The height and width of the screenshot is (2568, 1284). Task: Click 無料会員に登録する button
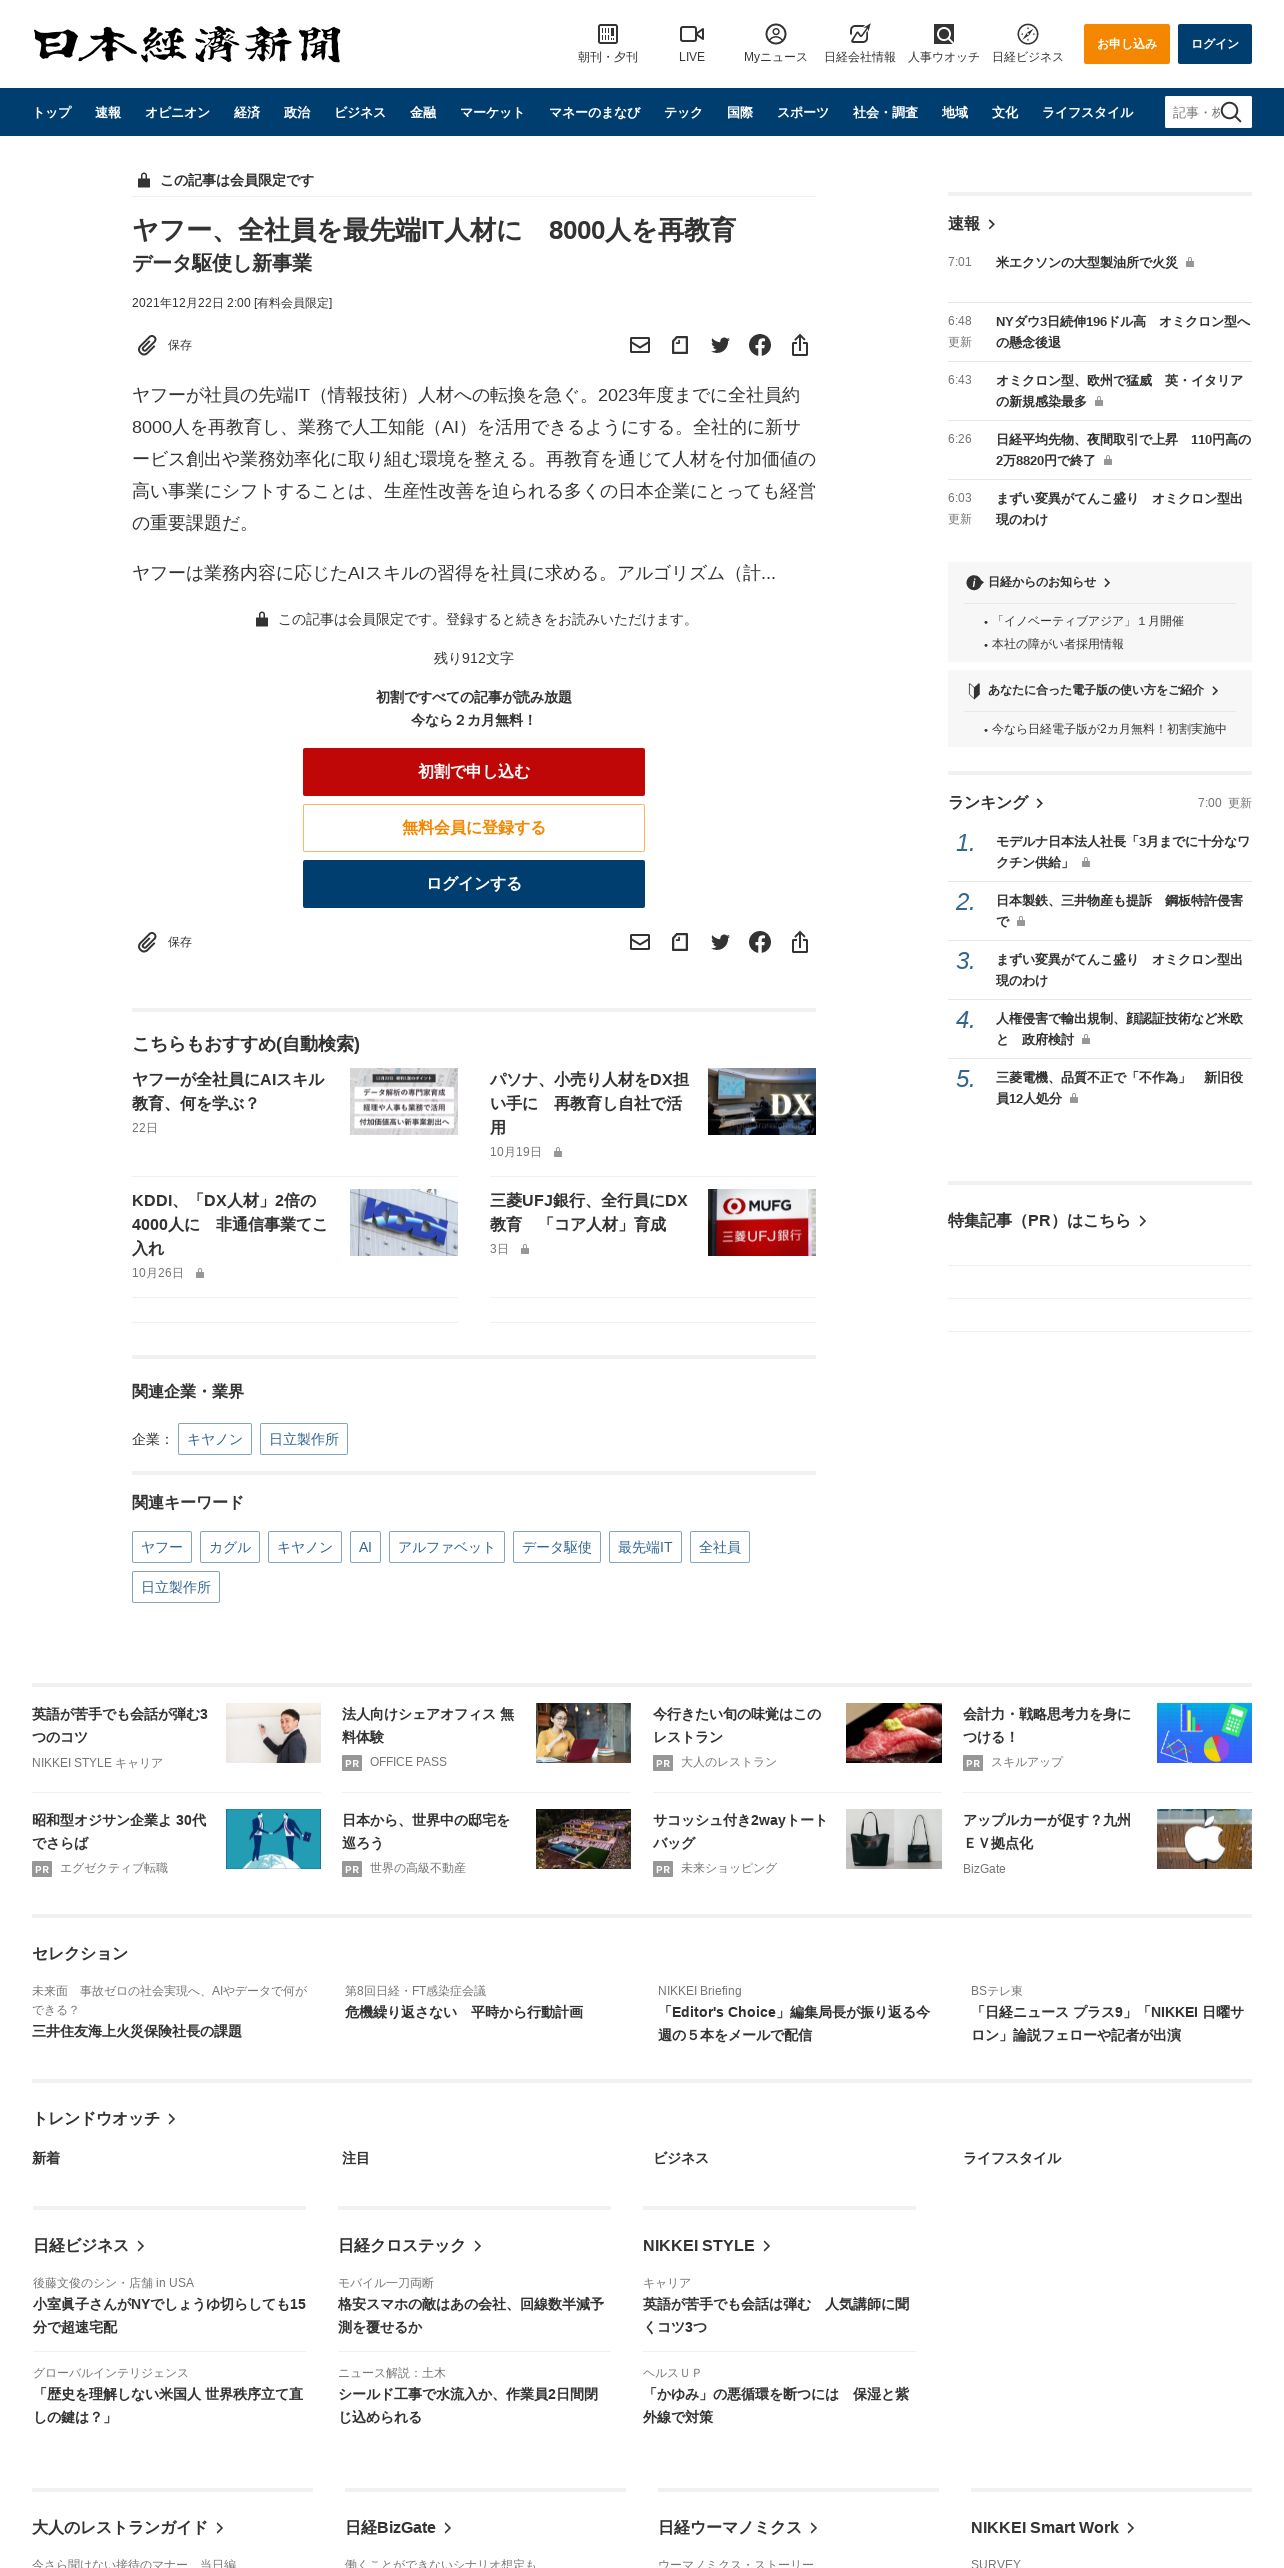coord(474,828)
